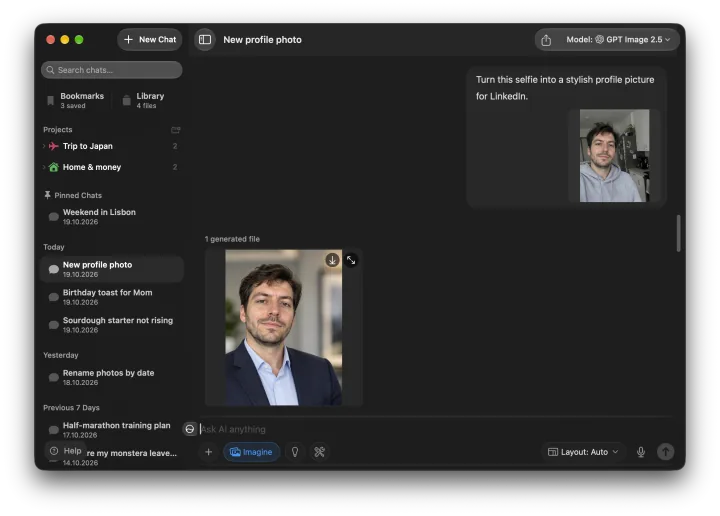Click the Projects section heading
The width and height of the screenshot is (720, 516).
click(x=57, y=129)
